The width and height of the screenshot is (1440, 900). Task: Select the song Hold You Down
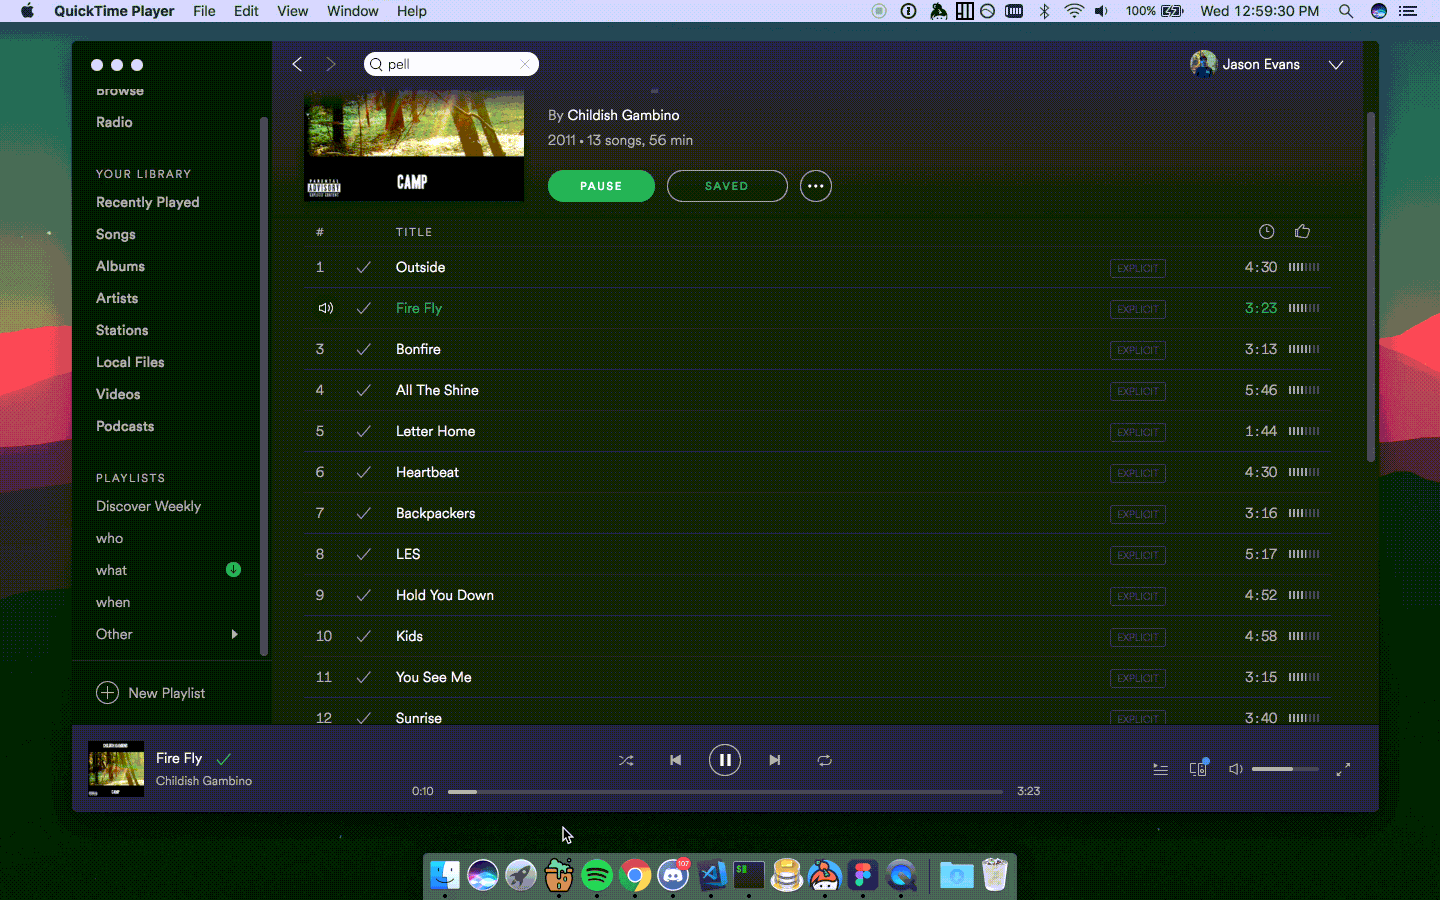tap(445, 595)
